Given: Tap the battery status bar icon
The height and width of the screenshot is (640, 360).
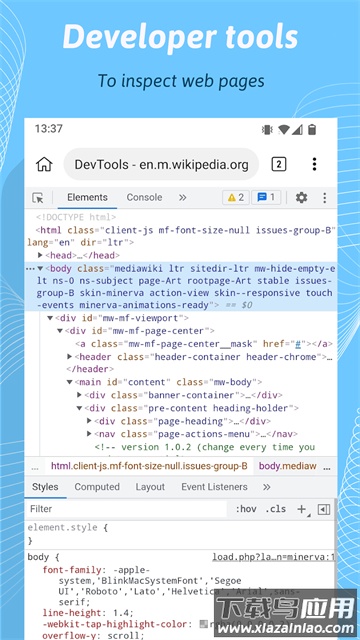Looking at the screenshot, I should coord(312,130).
